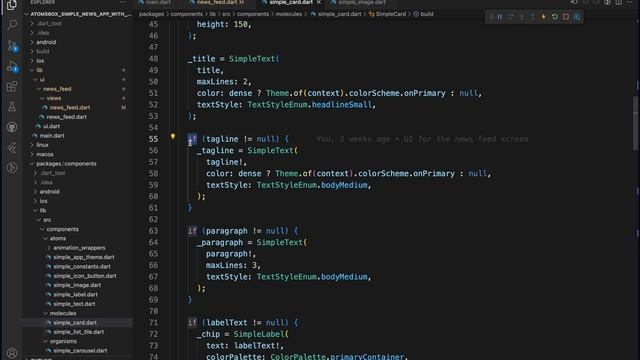Click Step Out in debug toolbar
Screen dimensions: 640x360
tap(533, 17)
